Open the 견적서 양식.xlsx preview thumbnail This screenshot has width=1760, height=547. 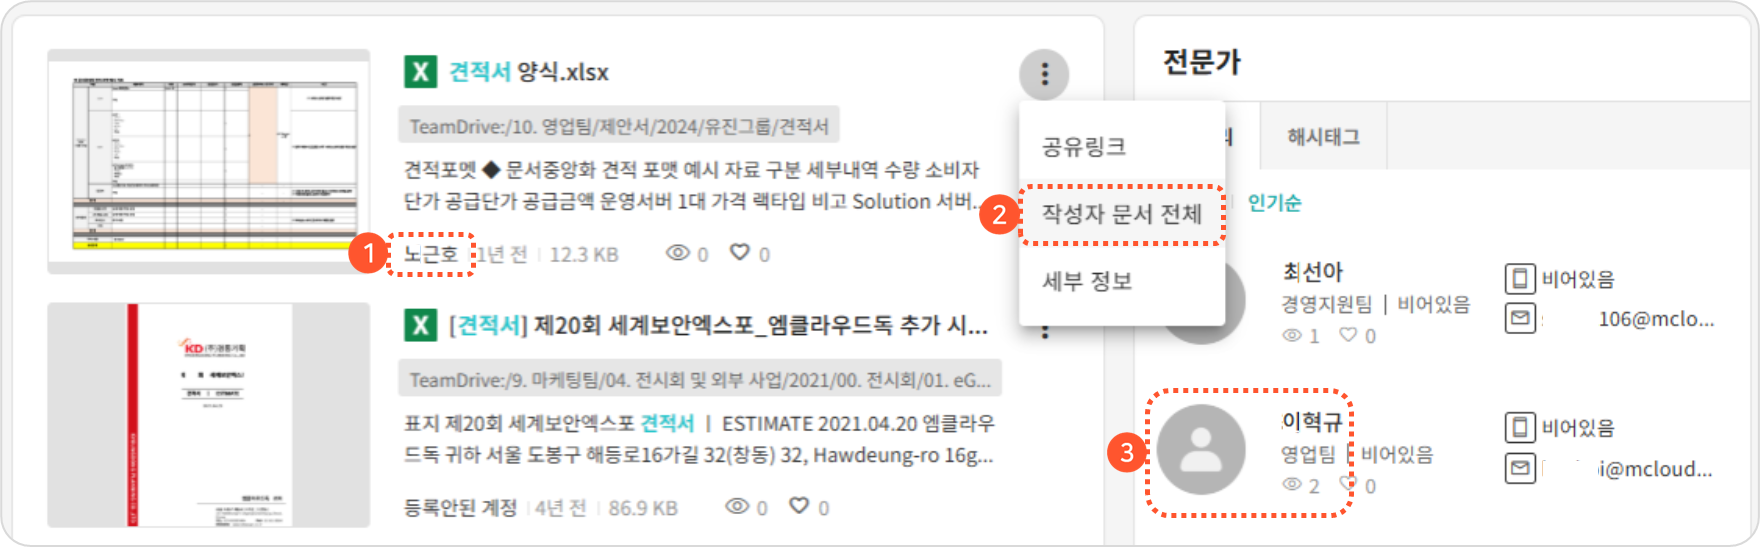click(x=208, y=160)
